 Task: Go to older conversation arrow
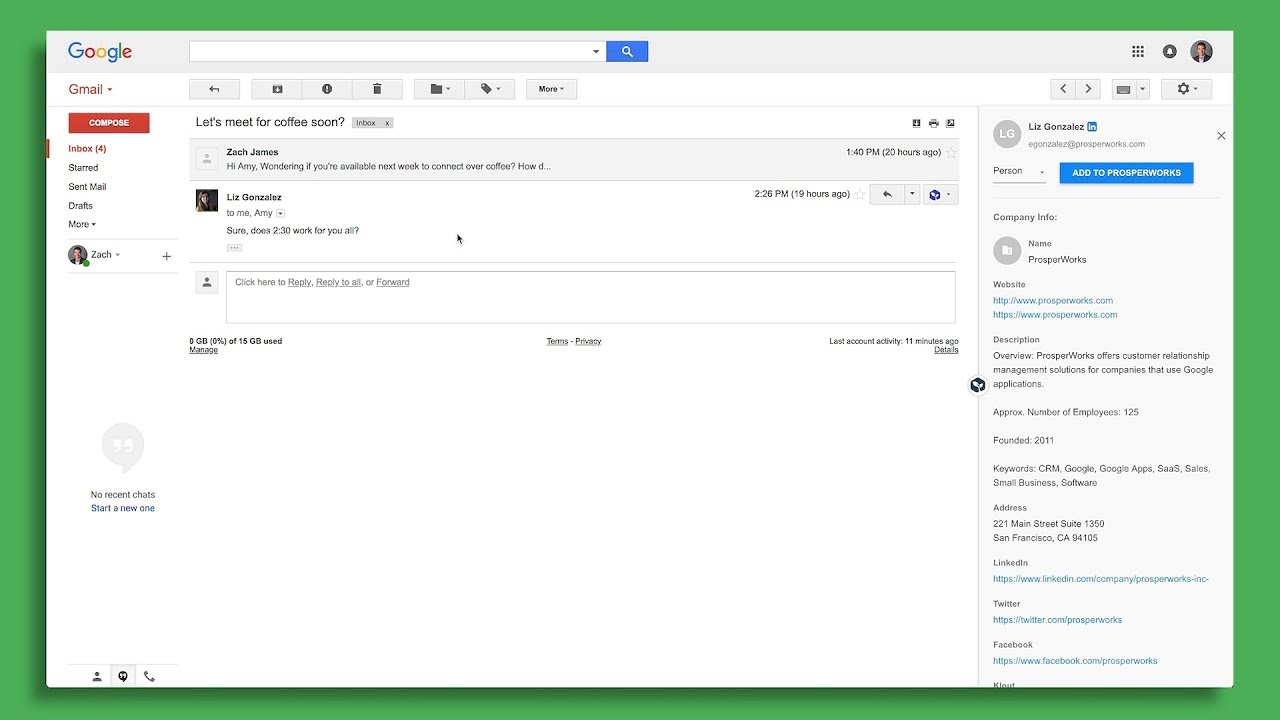click(x=1088, y=89)
